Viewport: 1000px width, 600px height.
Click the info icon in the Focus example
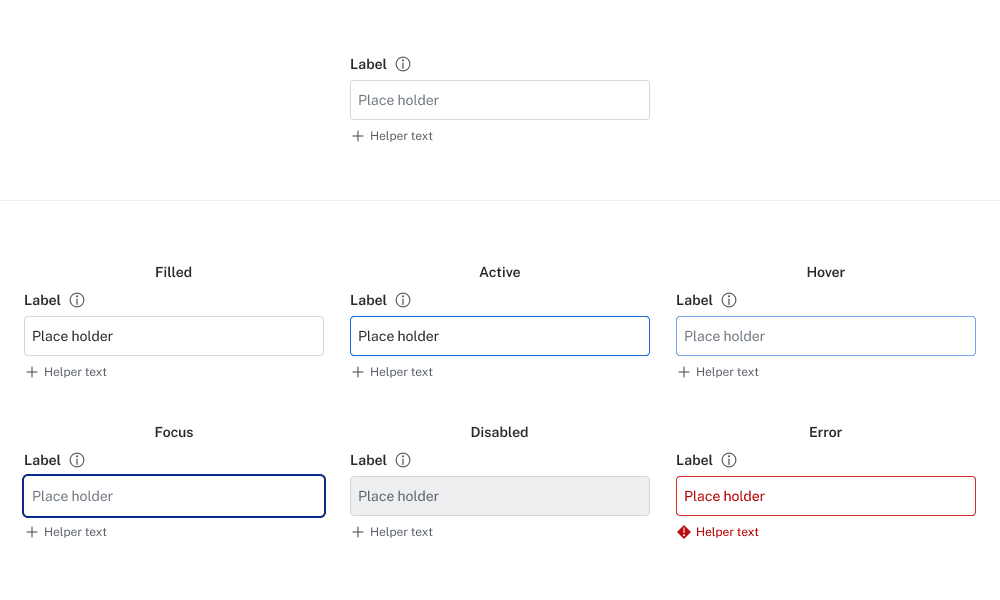coord(77,460)
